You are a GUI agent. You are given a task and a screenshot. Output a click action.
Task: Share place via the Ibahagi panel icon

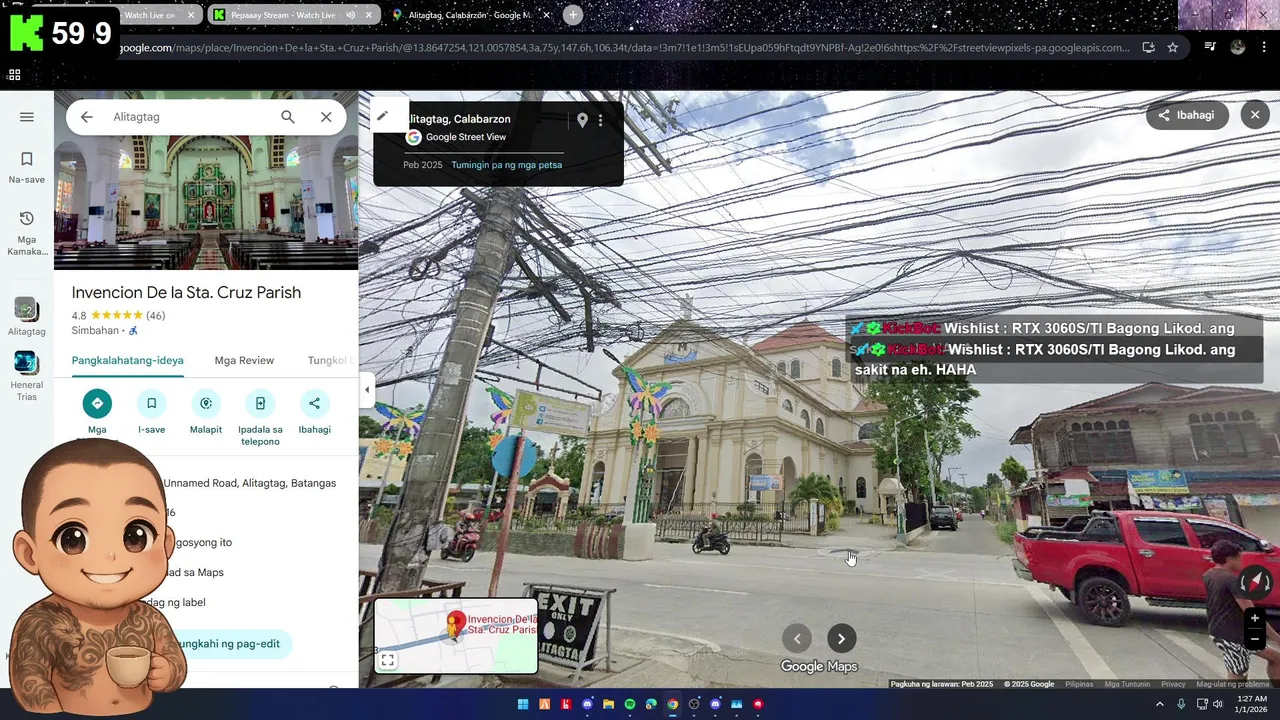(x=314, y=404)
